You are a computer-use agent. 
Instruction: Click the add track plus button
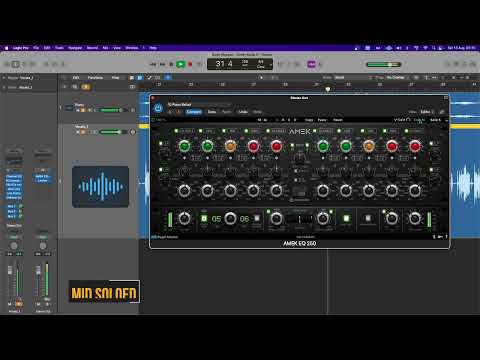pyautogui.click(x=65, y=87)
